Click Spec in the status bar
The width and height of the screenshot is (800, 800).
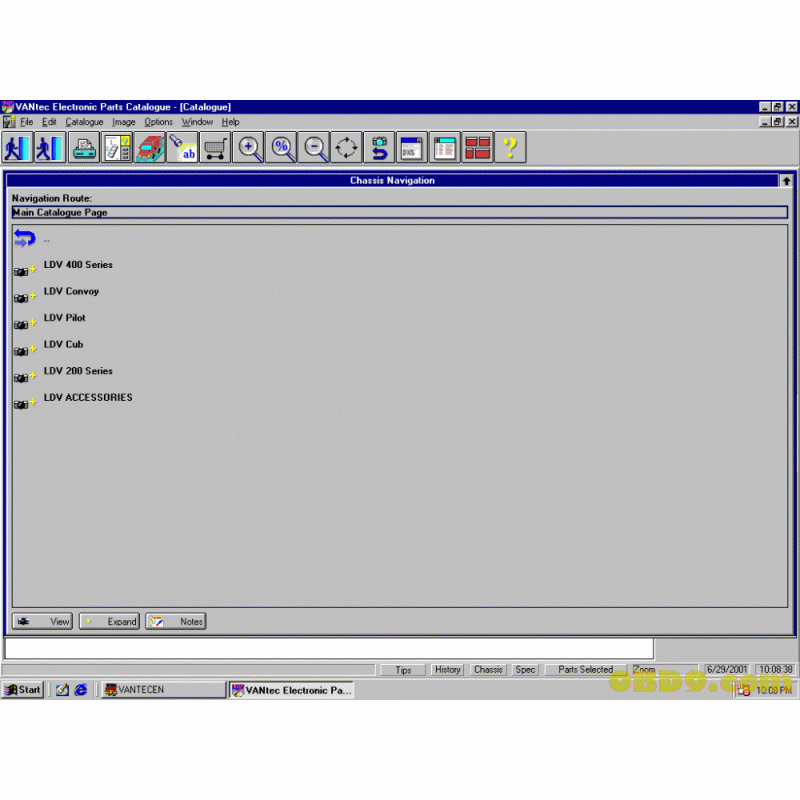click(525, 669)
